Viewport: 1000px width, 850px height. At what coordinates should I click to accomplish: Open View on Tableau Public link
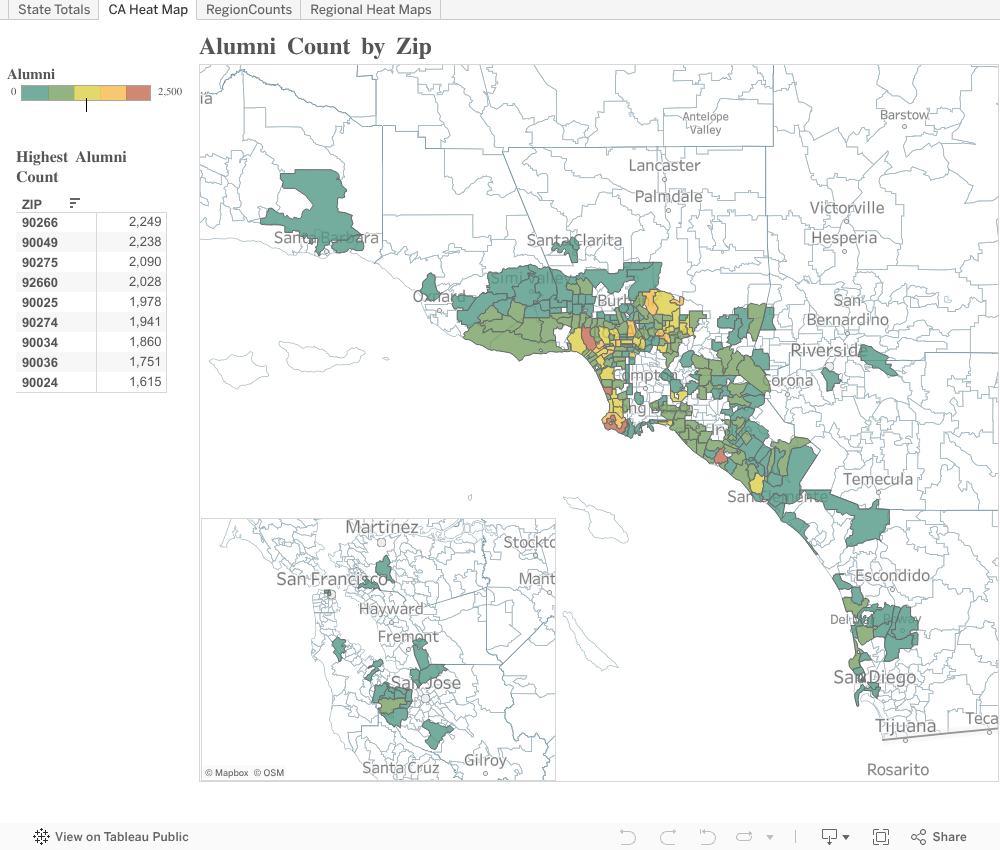(121, 837)
